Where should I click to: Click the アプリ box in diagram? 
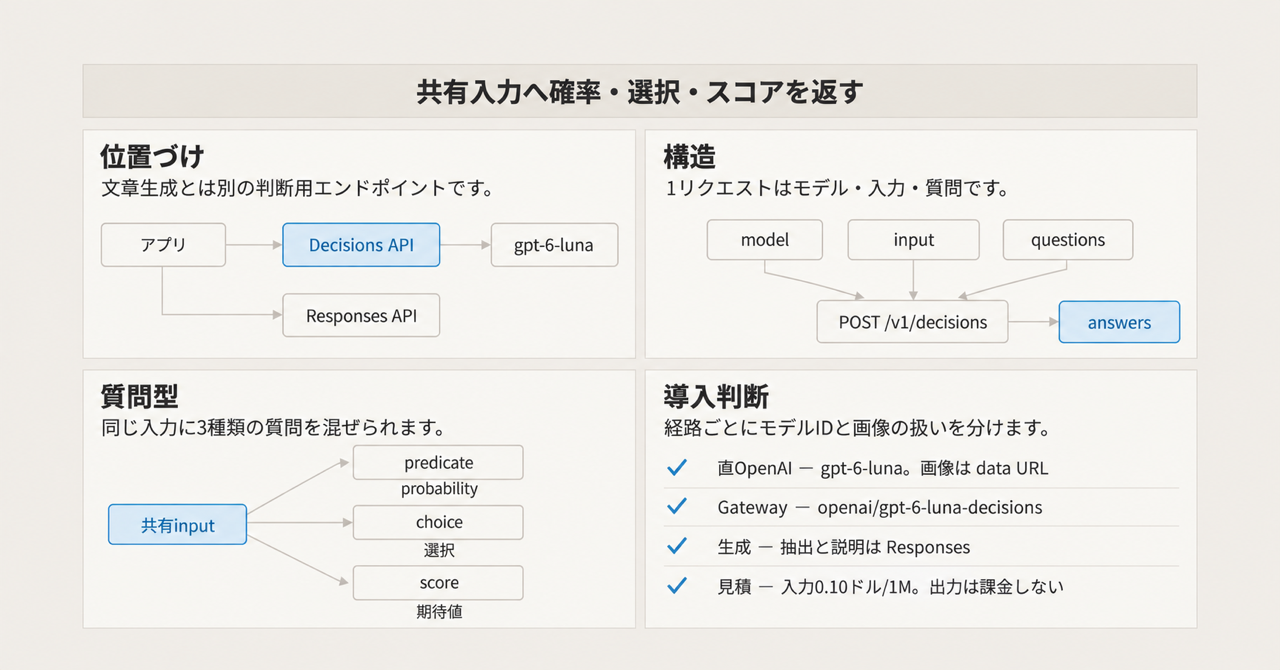tap(164, 244)
